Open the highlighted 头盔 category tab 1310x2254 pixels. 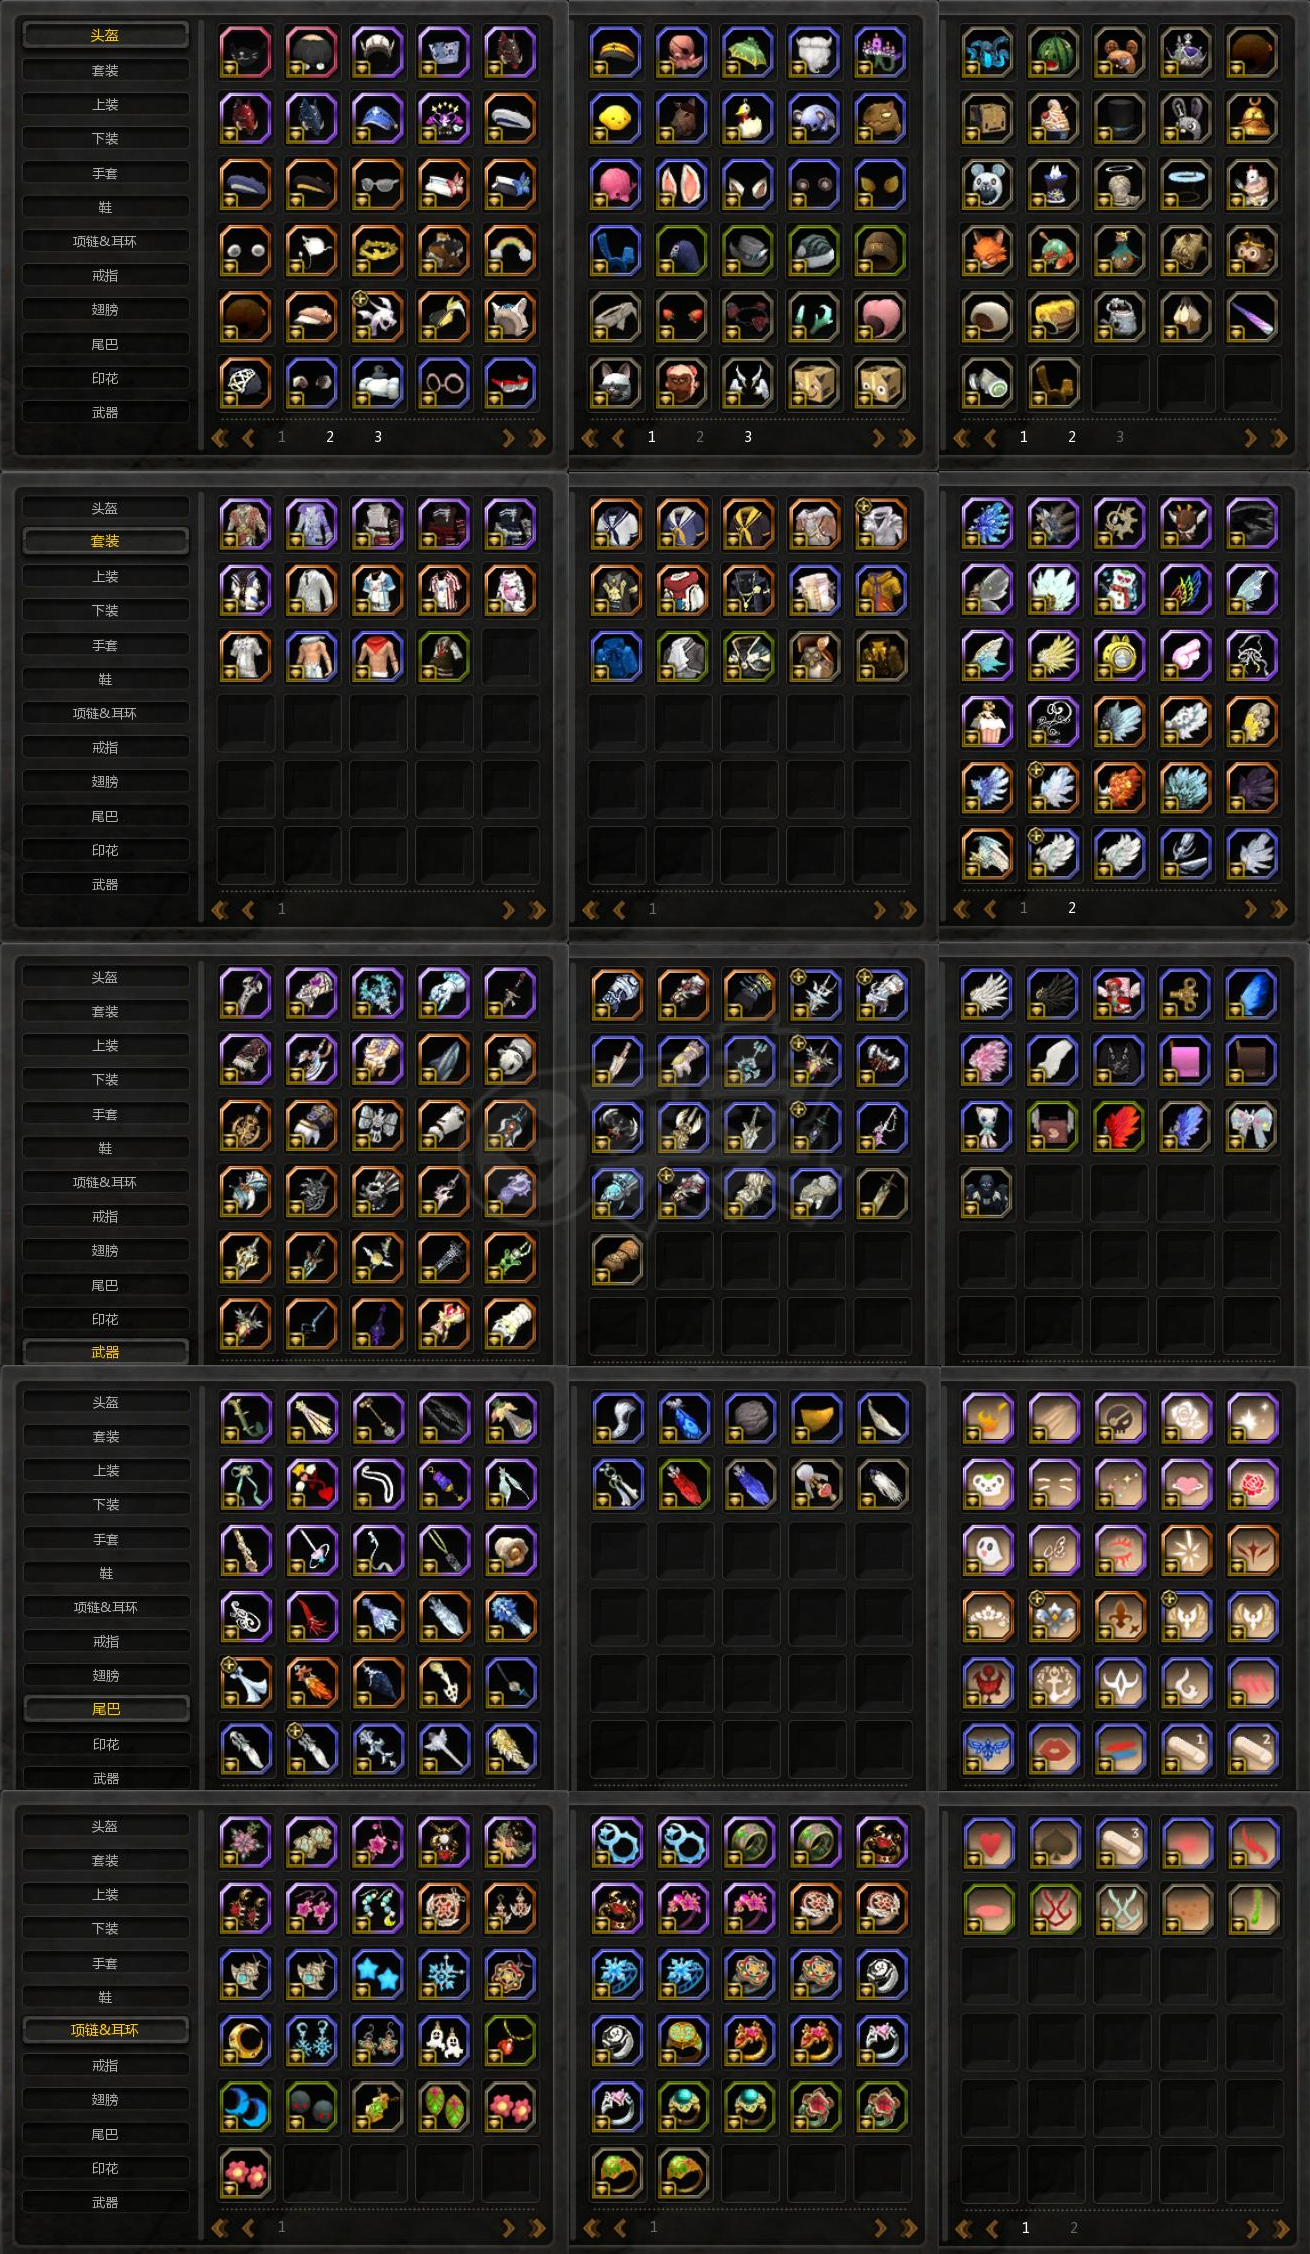tap(105, 35)
